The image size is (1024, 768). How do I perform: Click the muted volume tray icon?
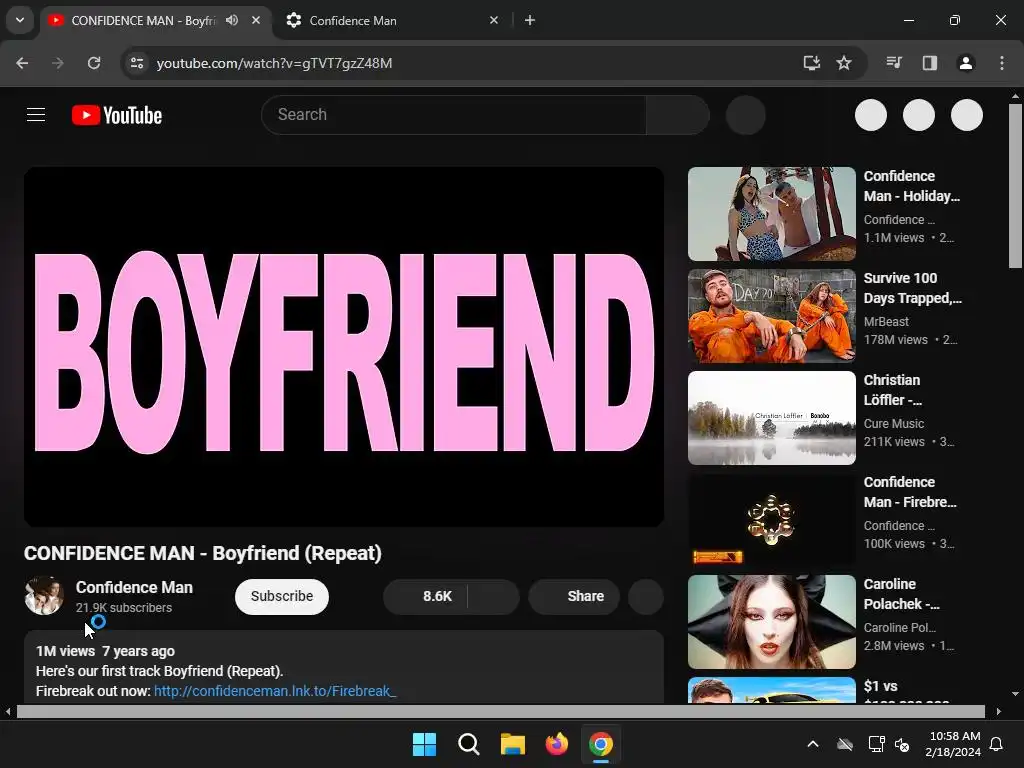tap(903, 744)
